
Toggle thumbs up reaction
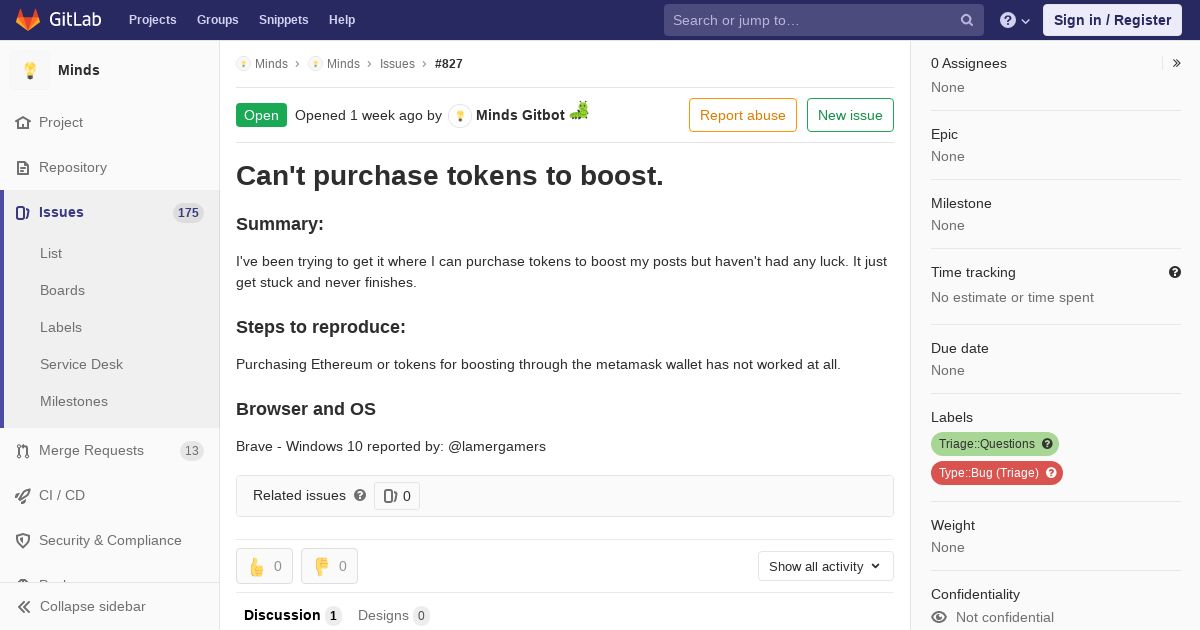(264, 566)
